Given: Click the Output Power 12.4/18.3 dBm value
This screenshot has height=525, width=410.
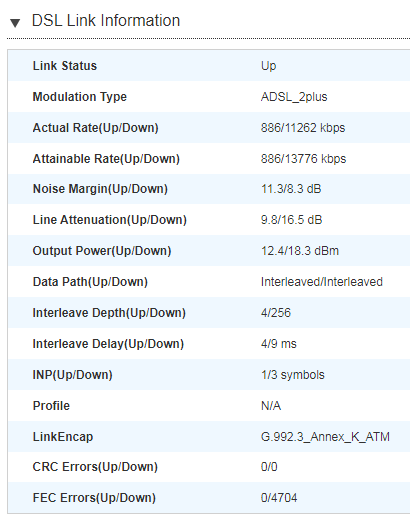Looking at the screenshot, I should 300,251.
